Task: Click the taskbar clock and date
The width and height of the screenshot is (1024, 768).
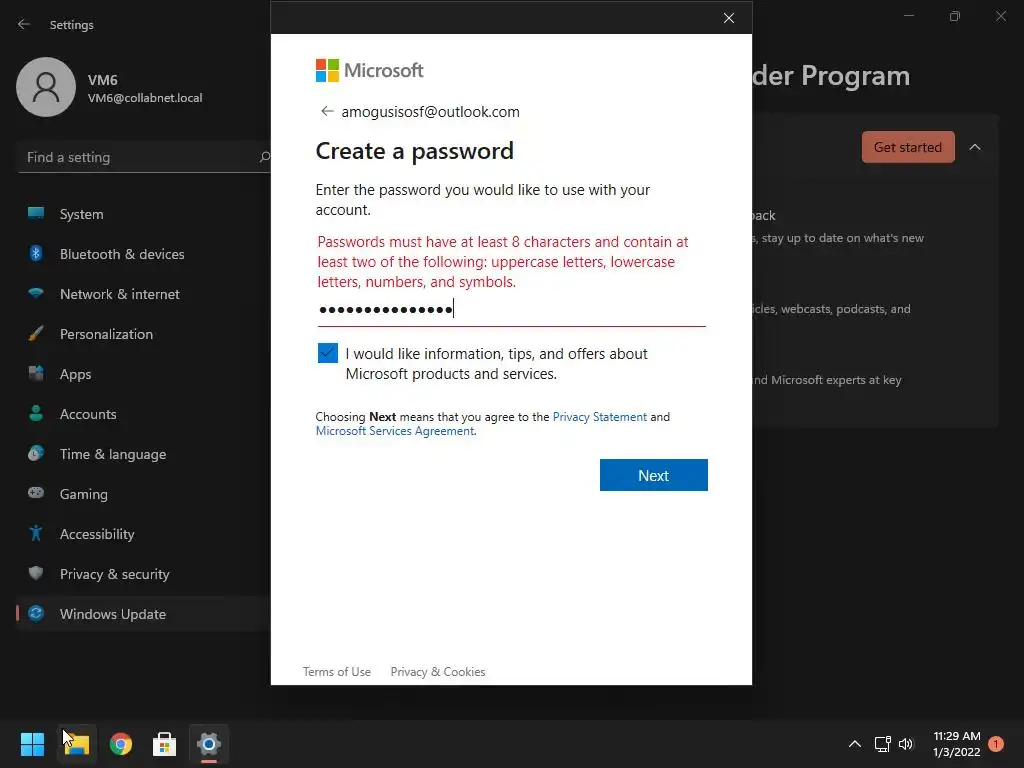Action: tap(956, 744)
